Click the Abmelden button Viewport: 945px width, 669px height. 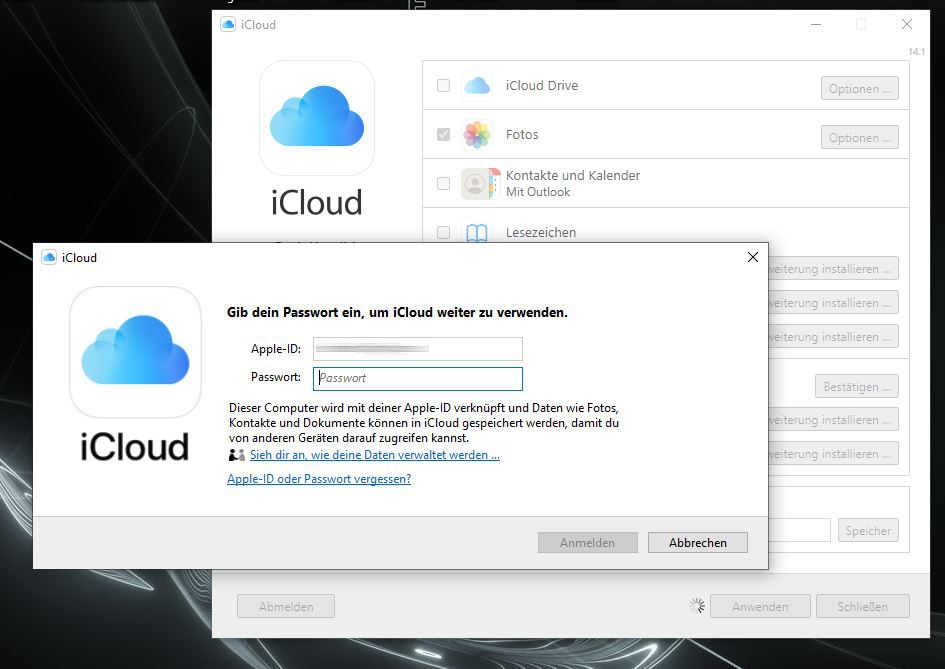coord(286,606)
